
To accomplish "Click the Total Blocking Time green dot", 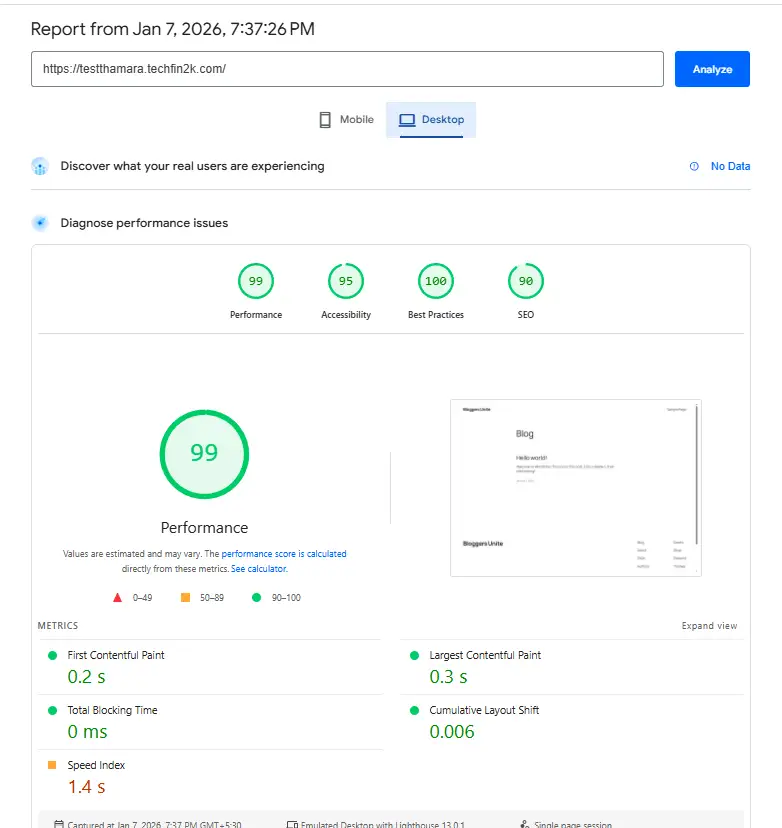I will (x=52, y=710).
